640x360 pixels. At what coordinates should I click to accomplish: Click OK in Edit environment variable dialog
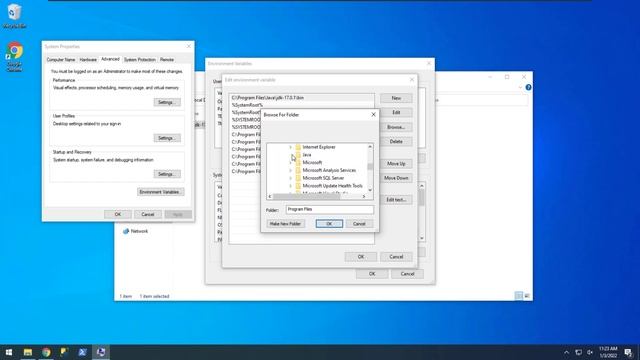[361, 257]
